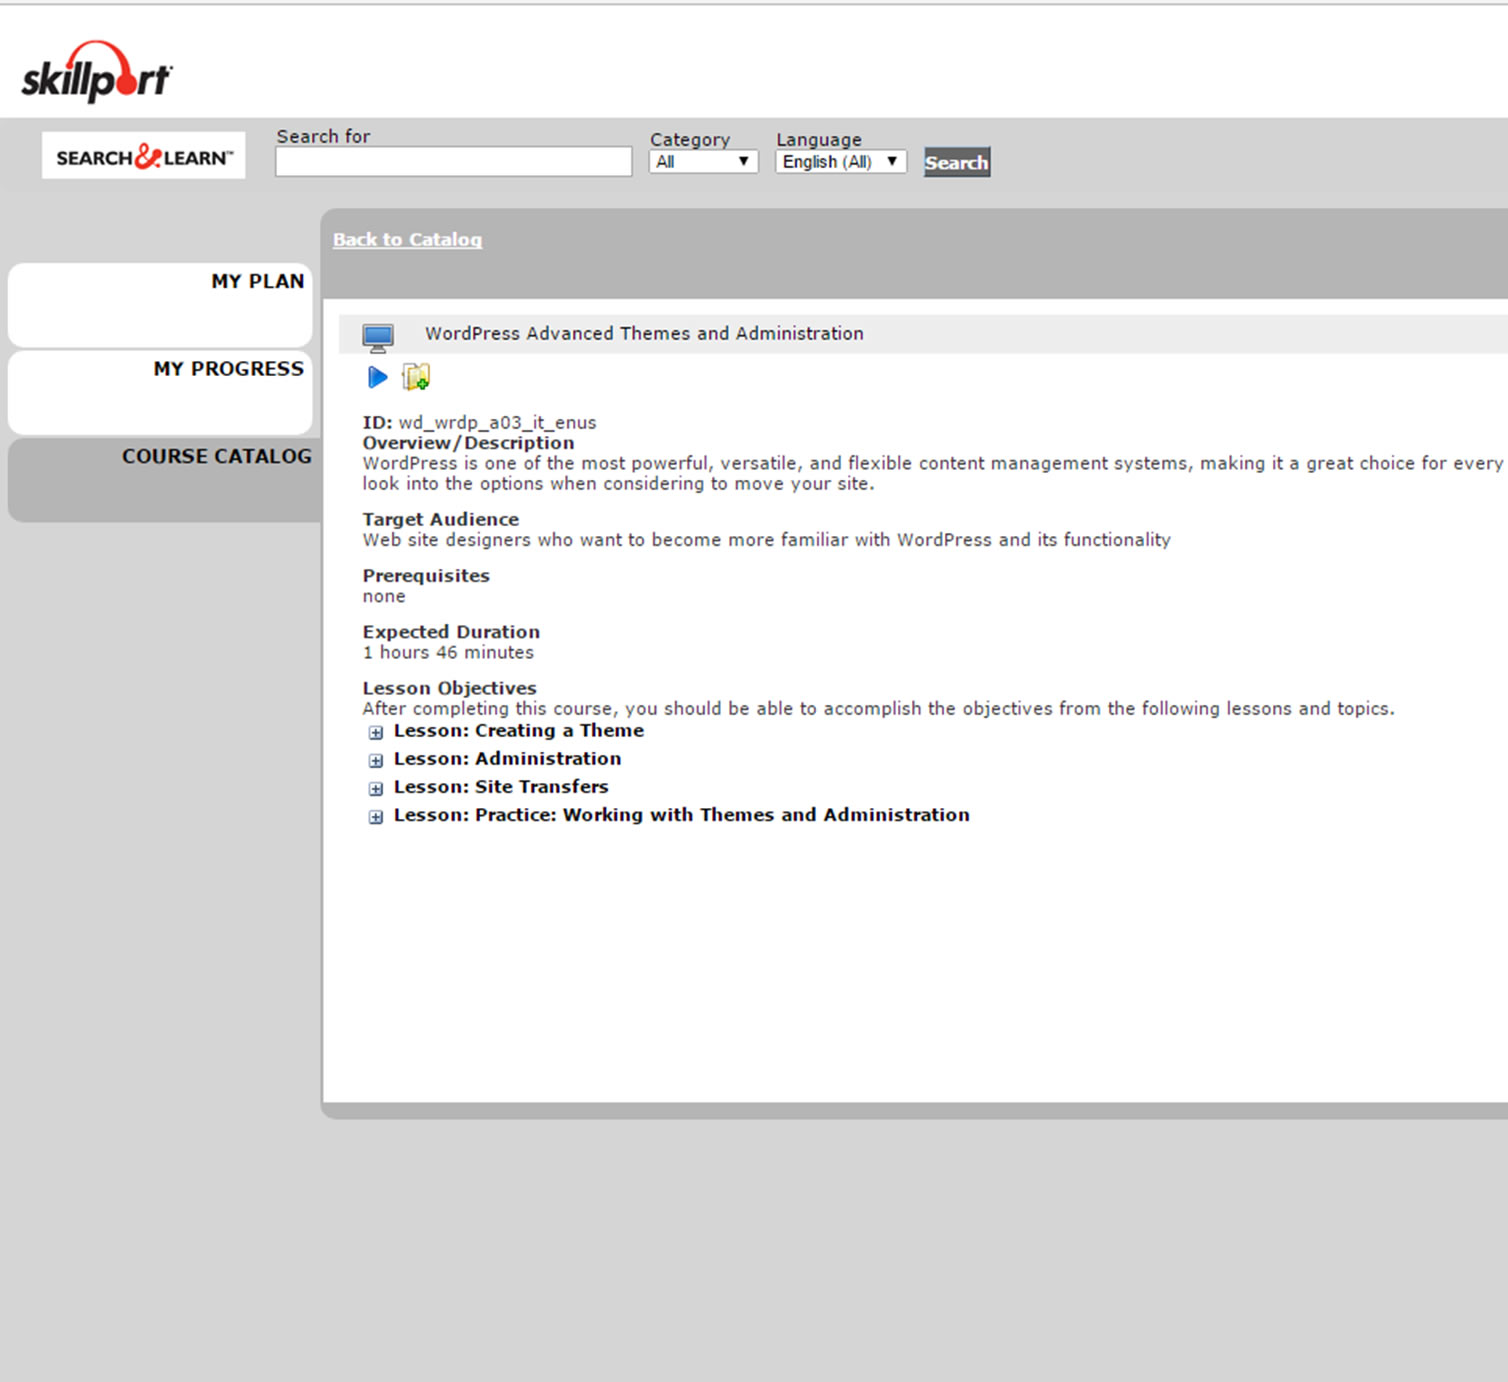Open the Language dropdown
The height and width of the screenshot is (1382, 1508).
[841, 161]
